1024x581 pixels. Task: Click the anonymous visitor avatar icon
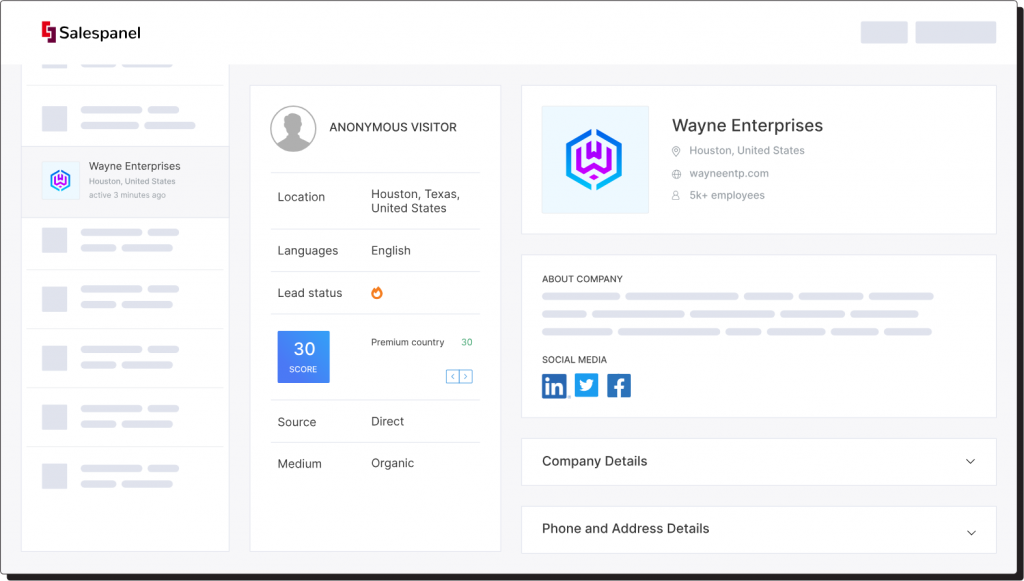point(293,129)
